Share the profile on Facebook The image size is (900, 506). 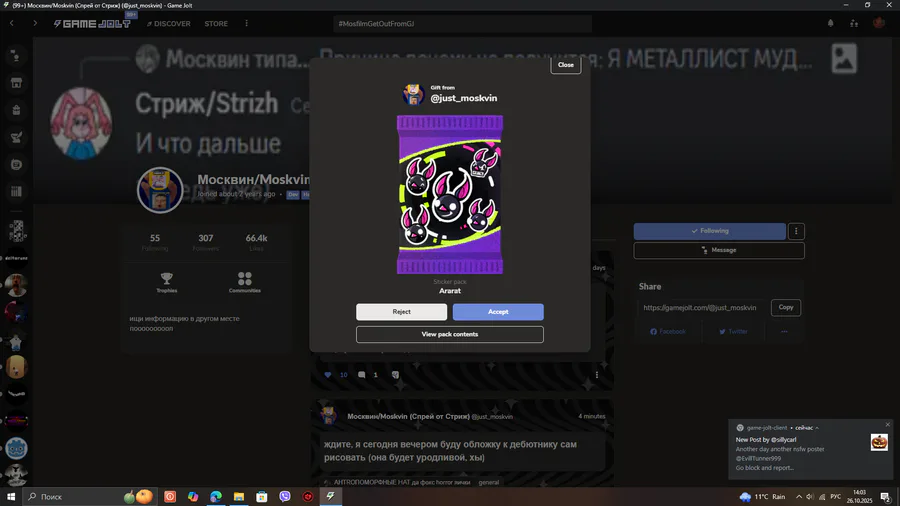click(668, 331)
